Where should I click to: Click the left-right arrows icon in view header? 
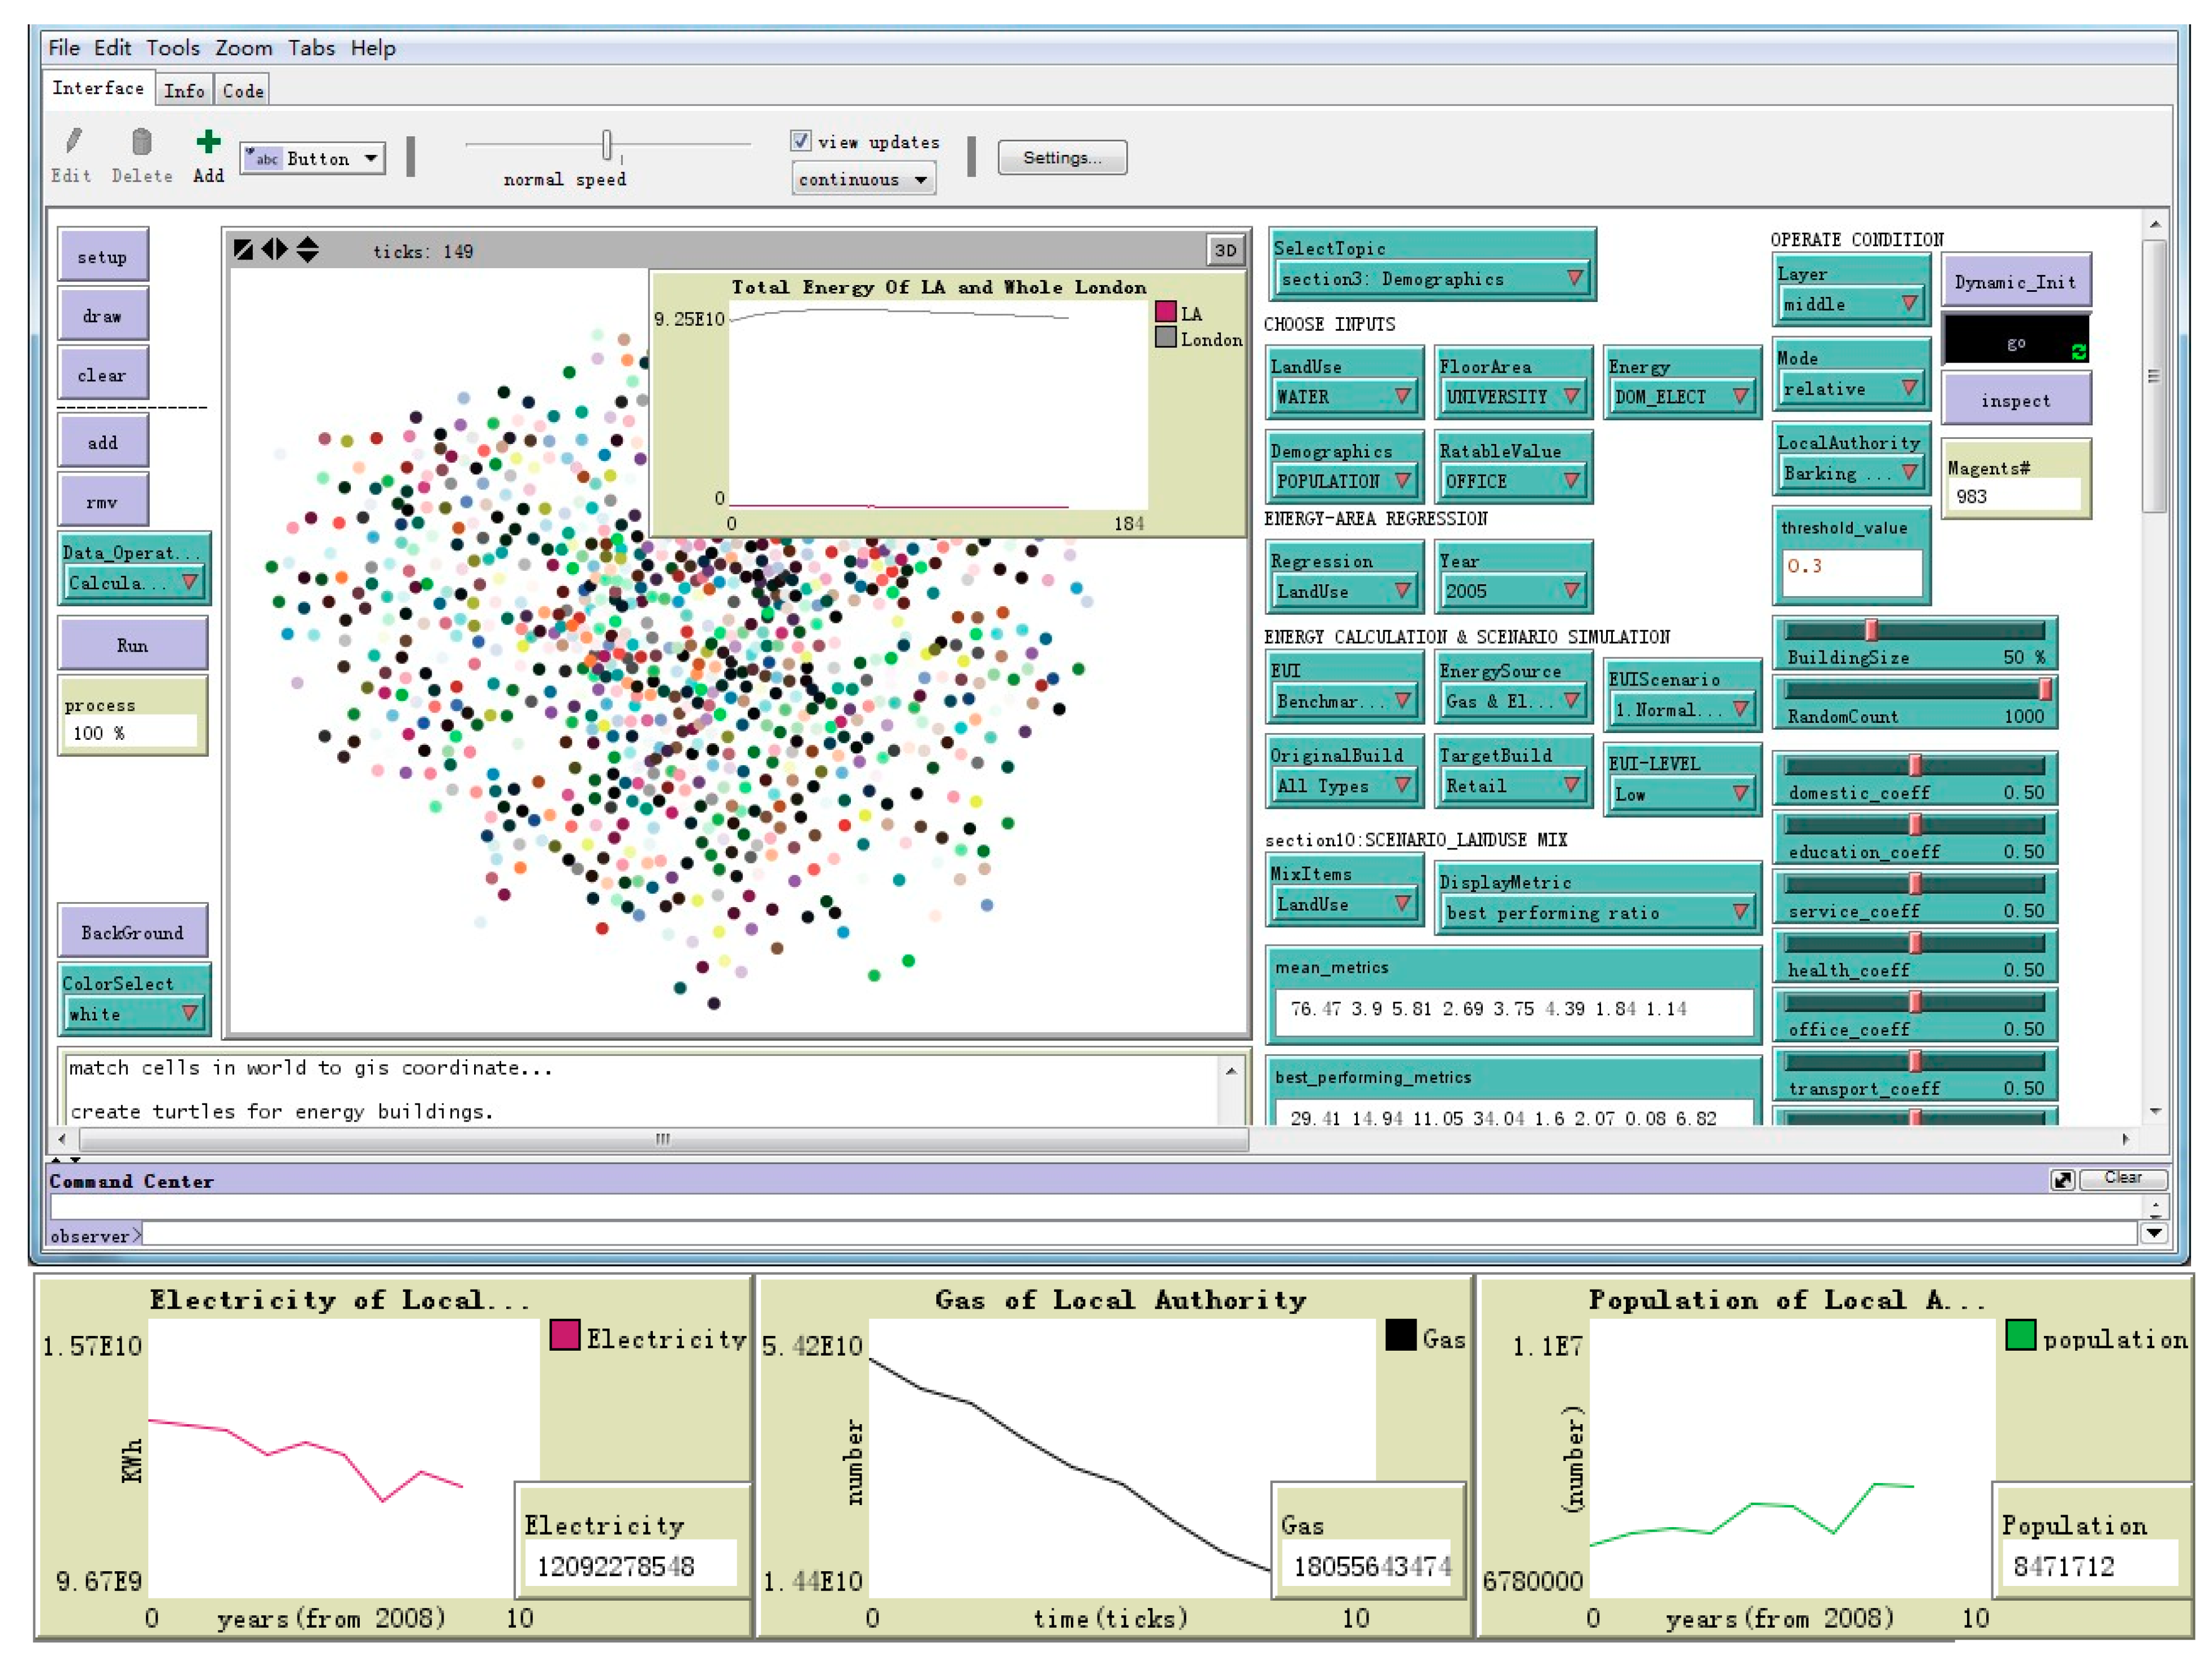[x=274, y=249]
